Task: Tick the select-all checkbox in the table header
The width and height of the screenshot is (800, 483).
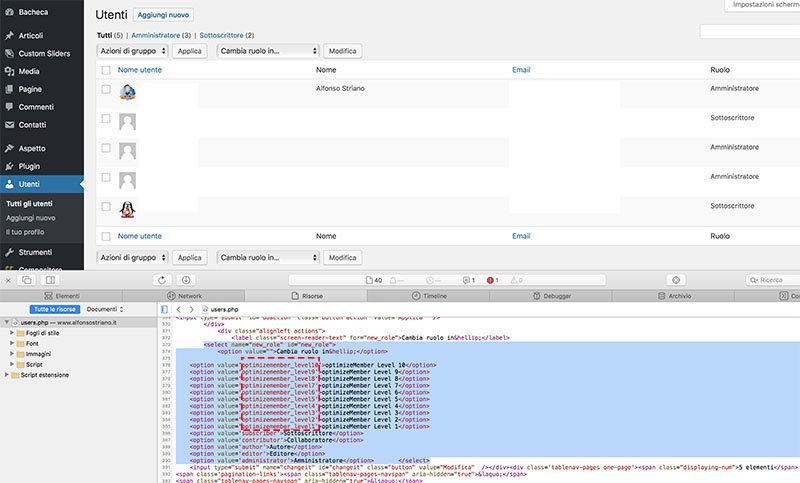Action: click(x=106, y=70)
